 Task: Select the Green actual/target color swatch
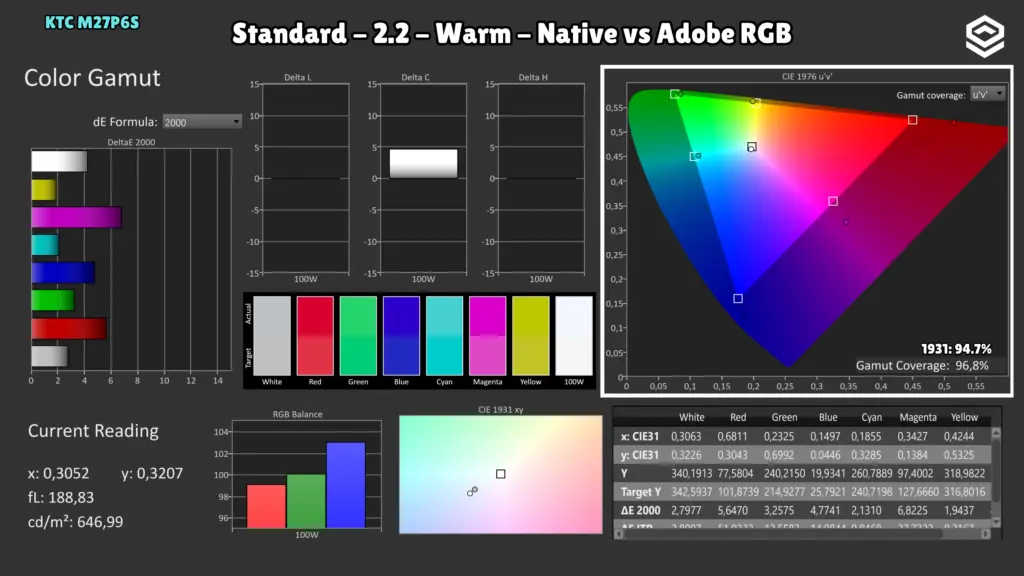[x=358, y=336]
